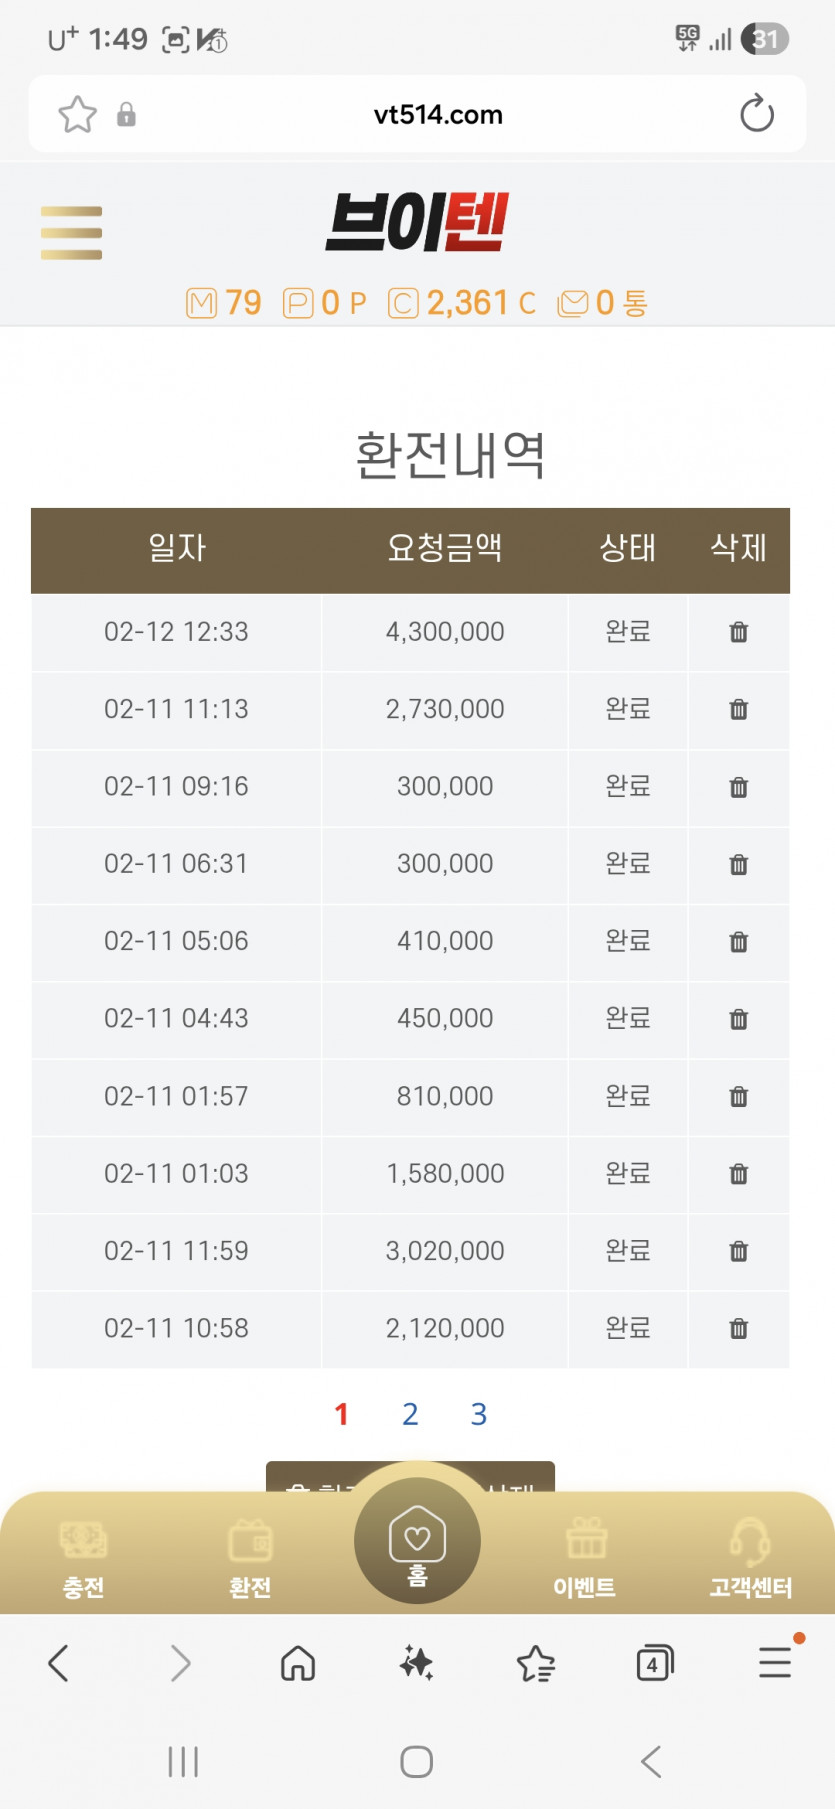The height and width of the screenshot is (1809, 835).
Task: Go to page 2 of history
Action: click(x=410, y=1414)
